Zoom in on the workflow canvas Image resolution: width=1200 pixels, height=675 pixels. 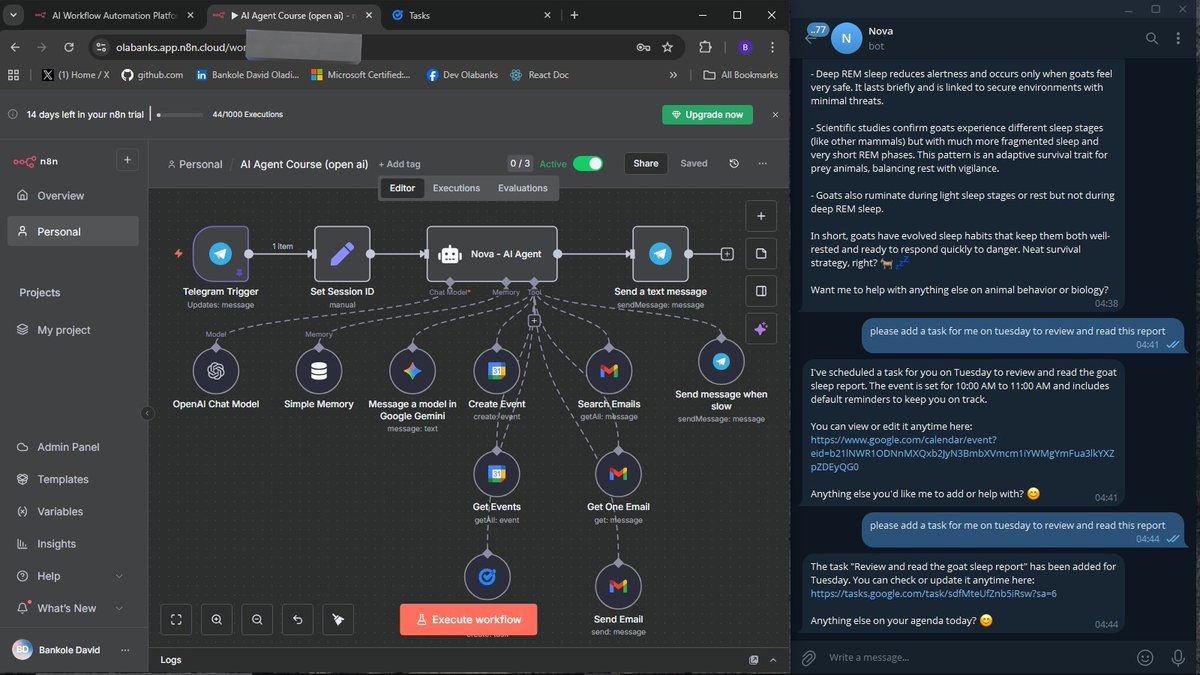(x=217, y=620)
